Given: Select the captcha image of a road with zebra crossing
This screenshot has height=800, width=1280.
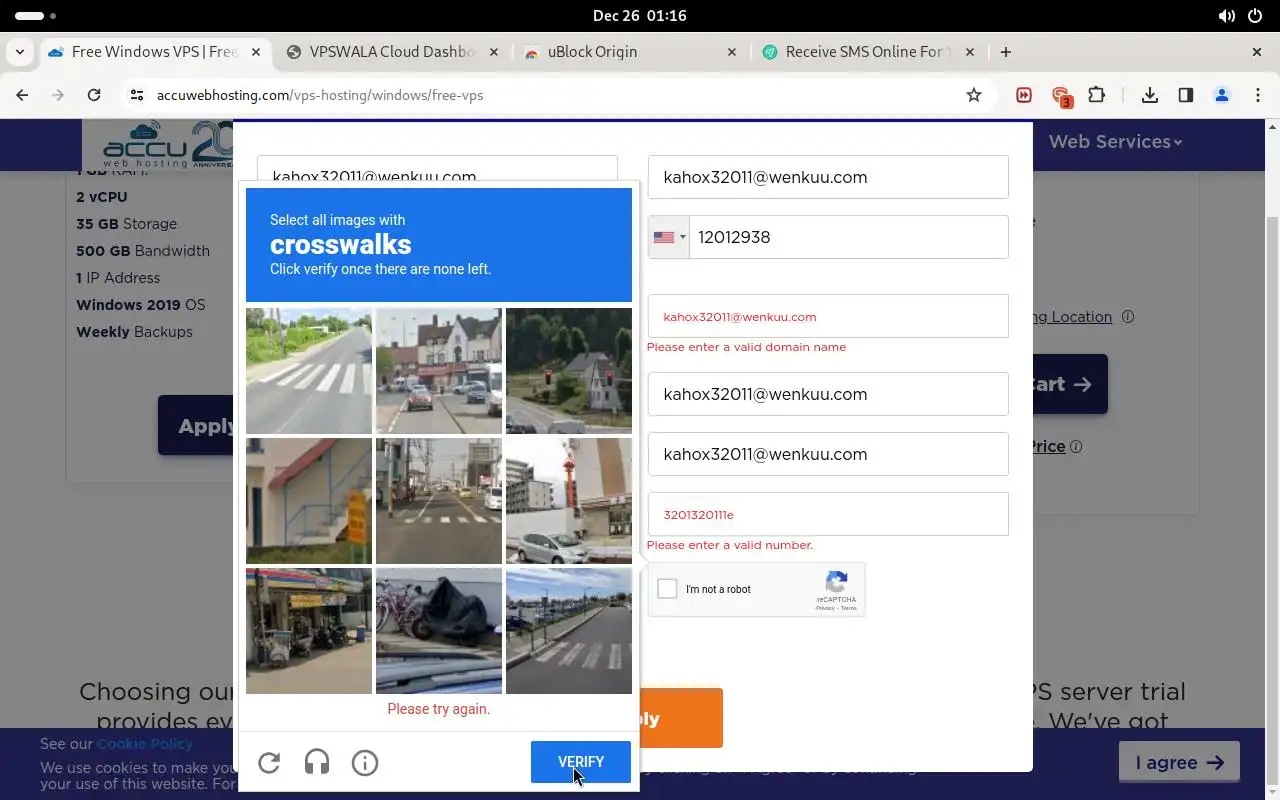Looking at the screenshot, I should pyautogui.click(x=309, y=371).
